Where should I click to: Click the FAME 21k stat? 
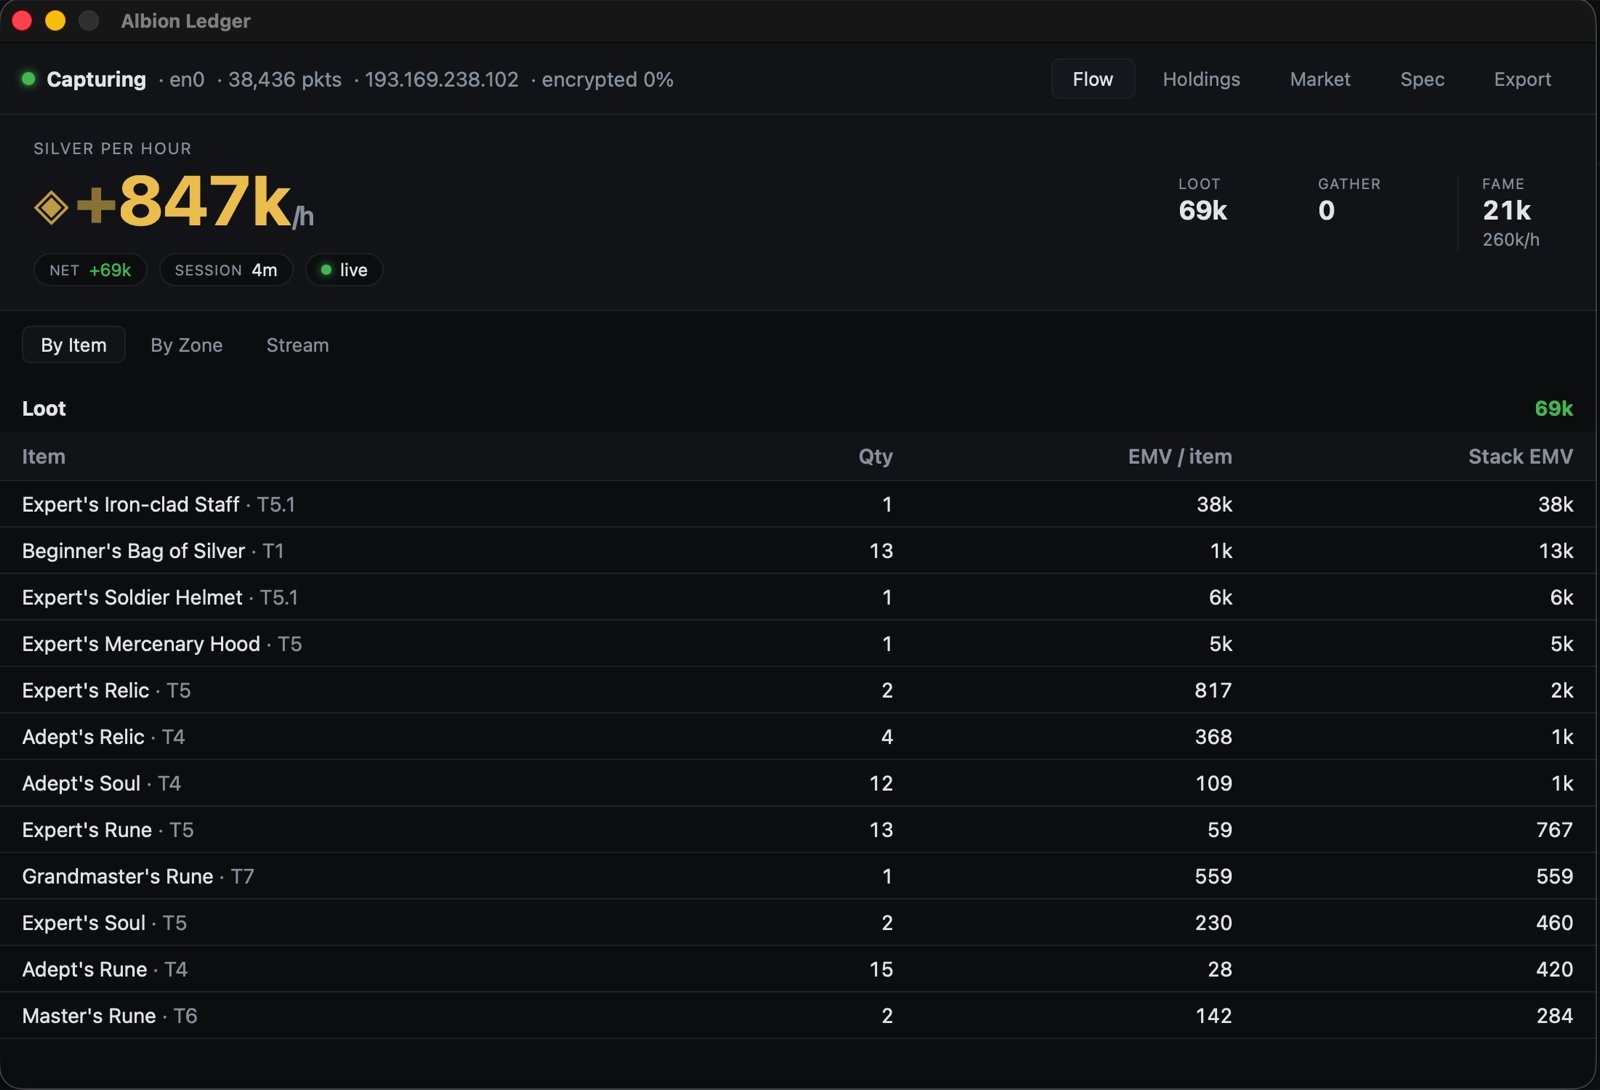tap(1506, 201)
